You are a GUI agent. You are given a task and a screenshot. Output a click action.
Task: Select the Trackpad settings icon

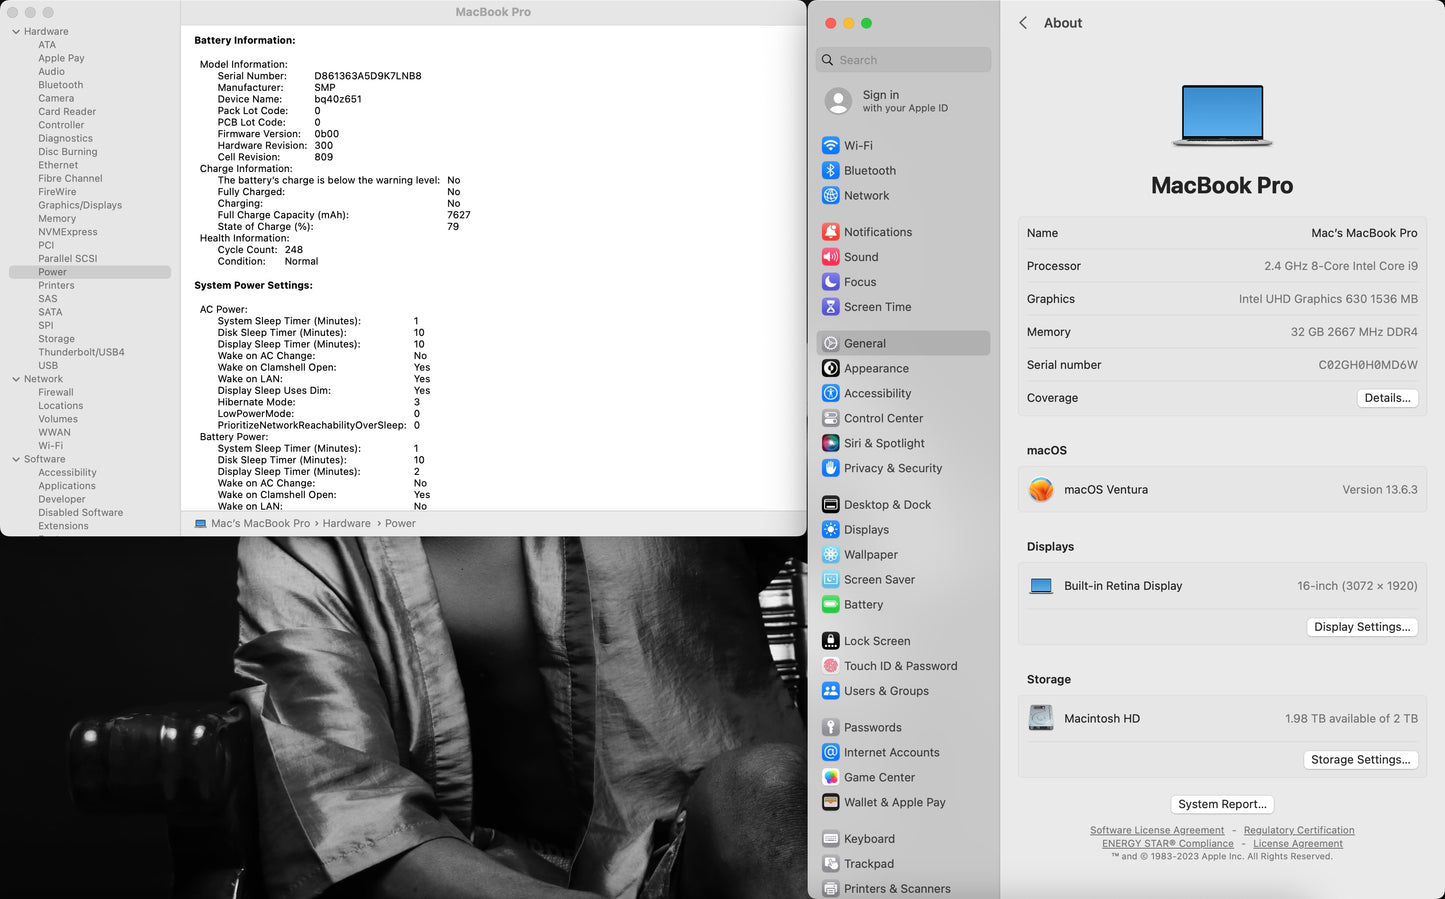pyautogui.click(x=830, y=863)
